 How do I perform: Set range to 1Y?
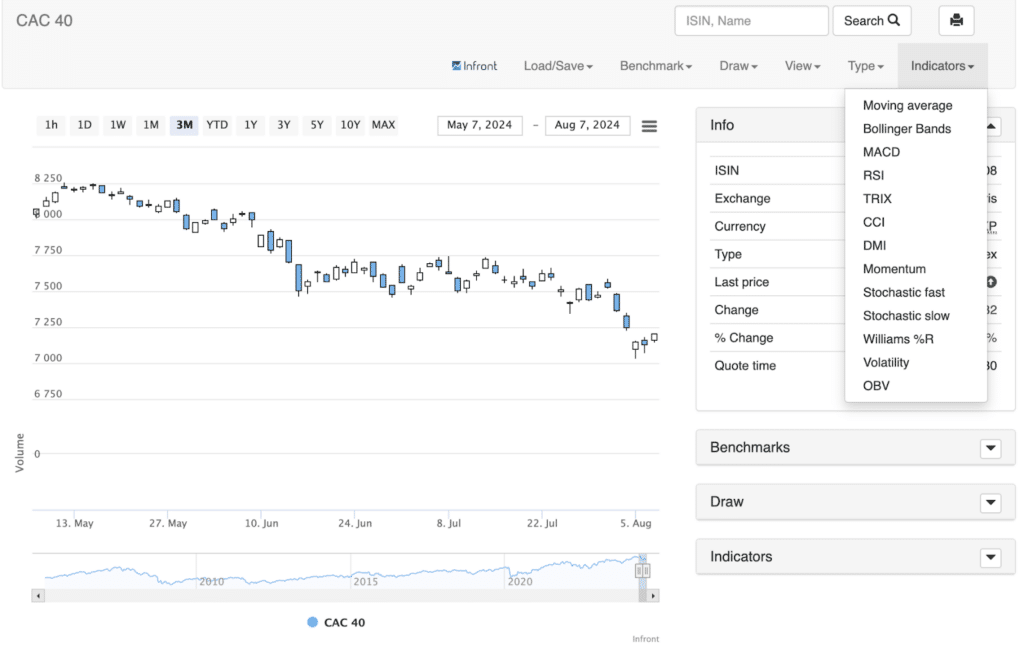(x=251, y=125)
